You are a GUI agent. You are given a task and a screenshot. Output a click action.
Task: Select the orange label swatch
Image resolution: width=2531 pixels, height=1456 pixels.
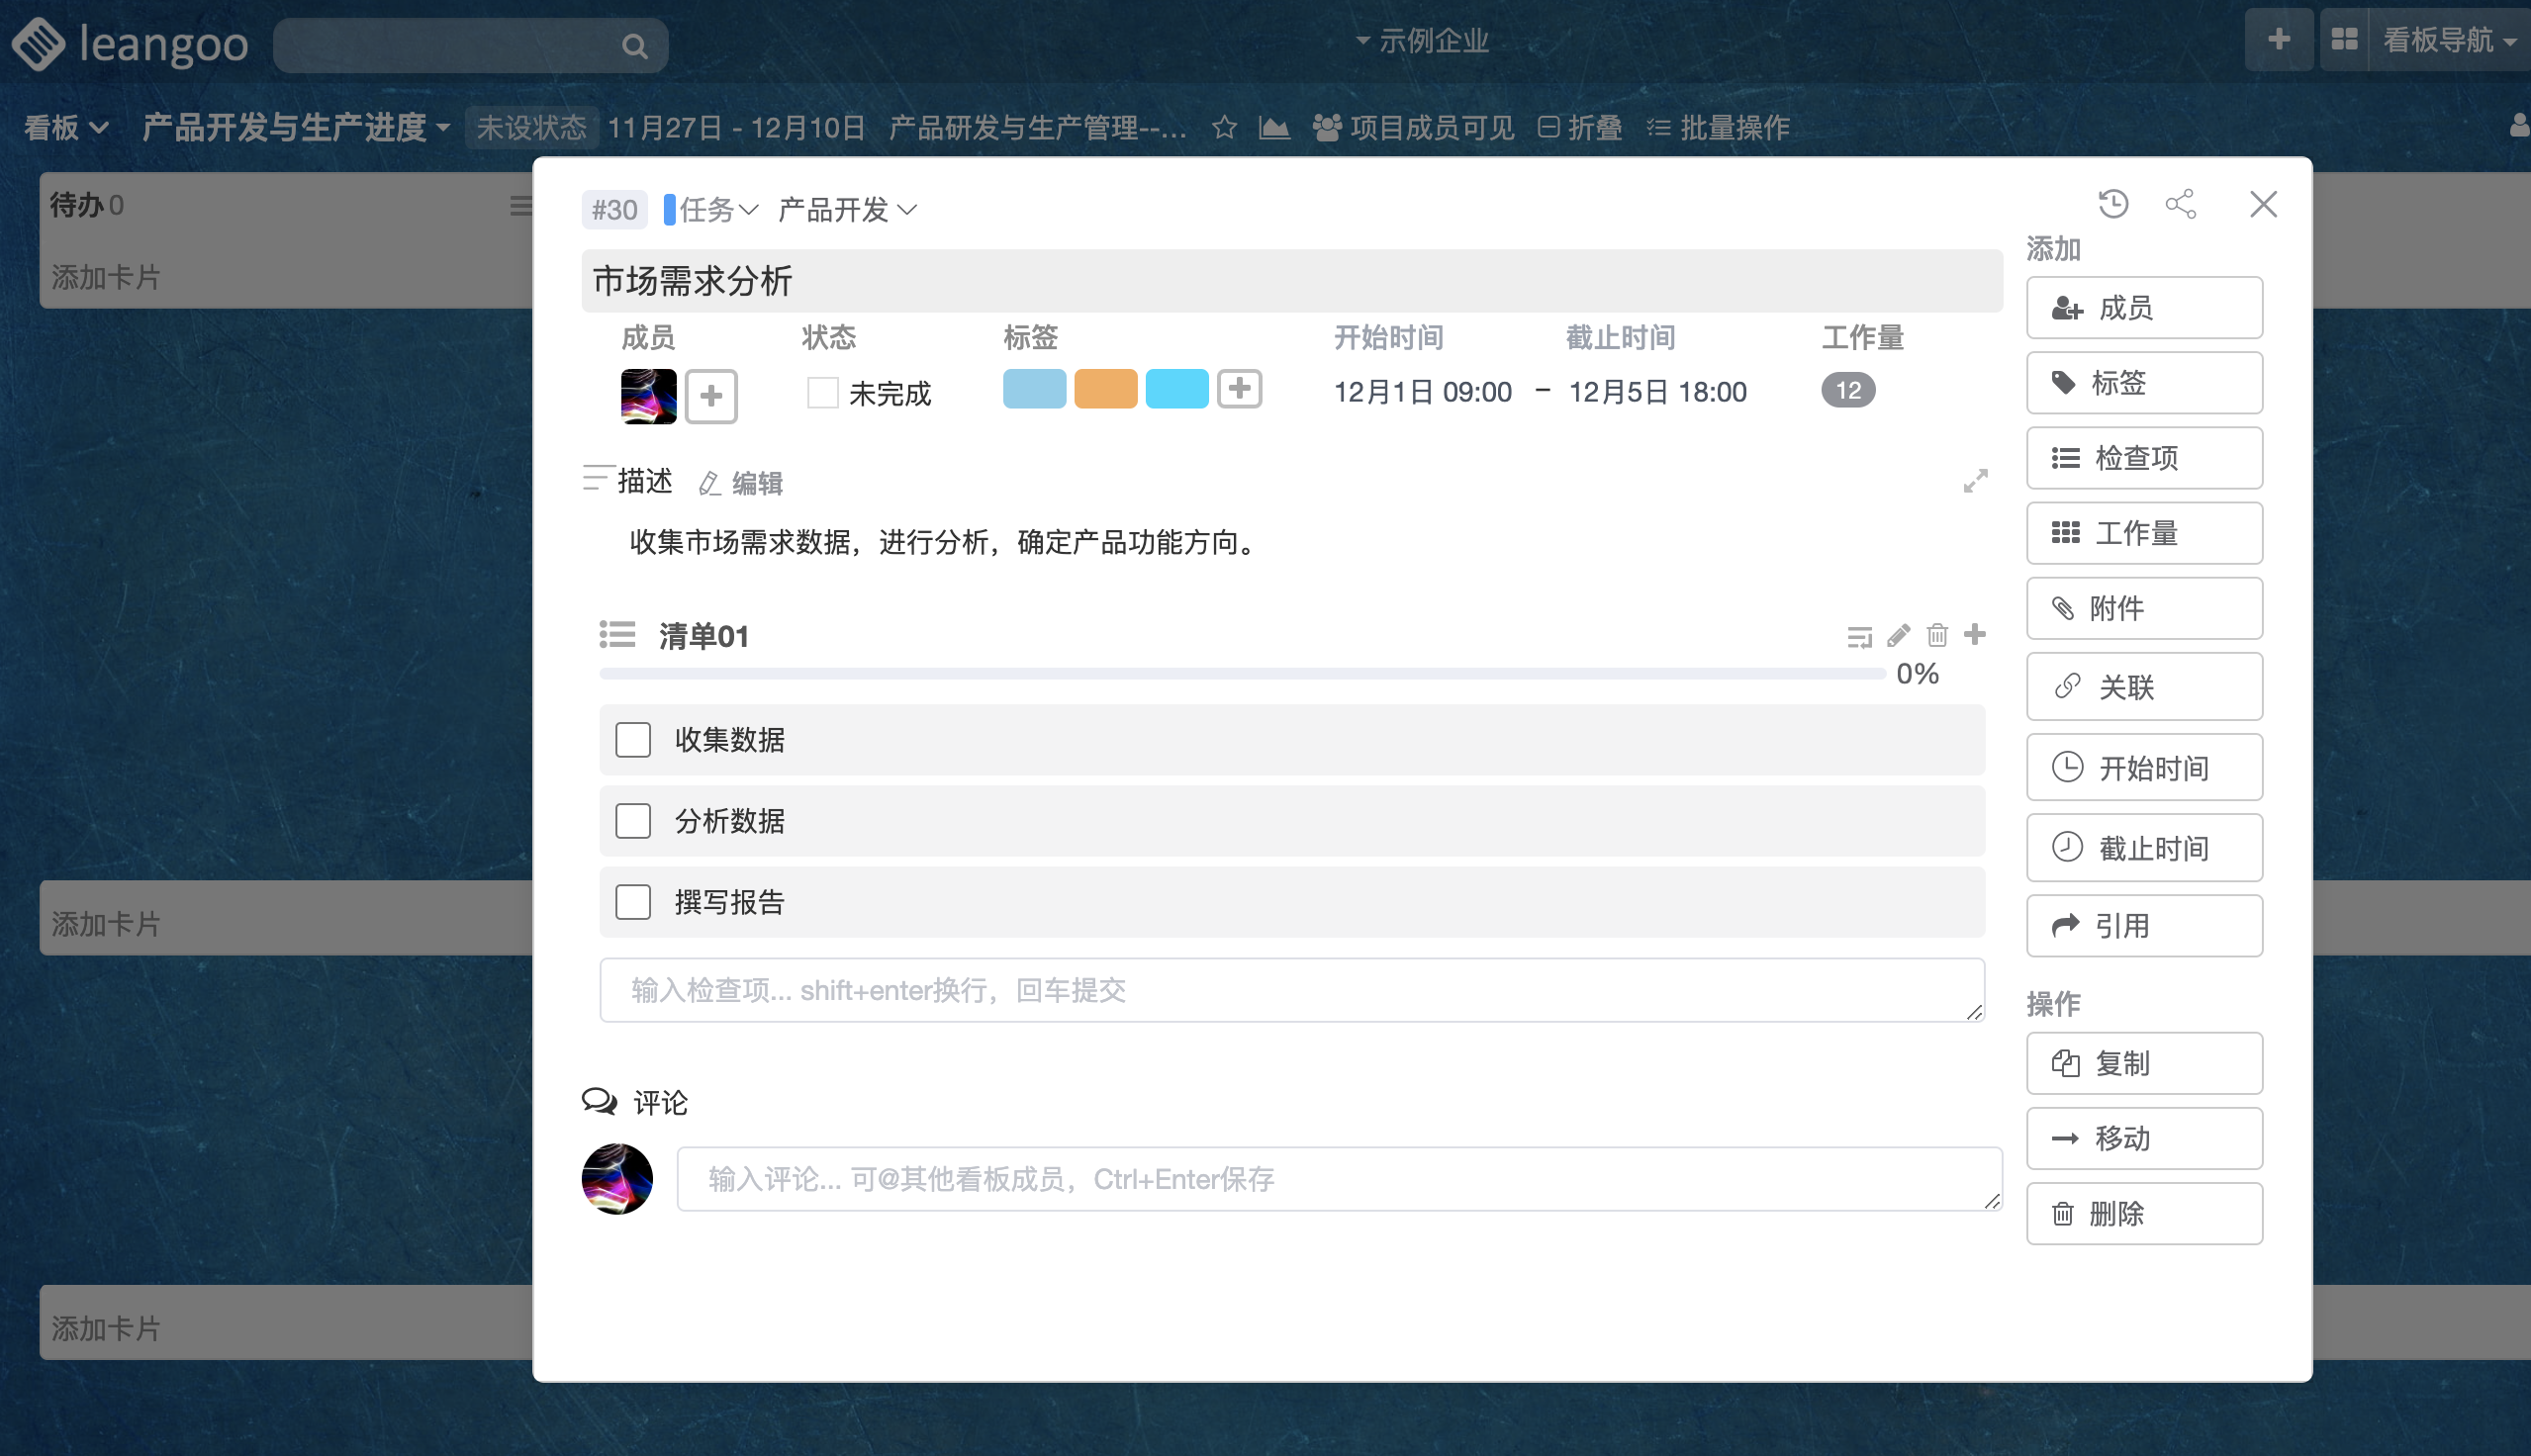point(1105,389)
